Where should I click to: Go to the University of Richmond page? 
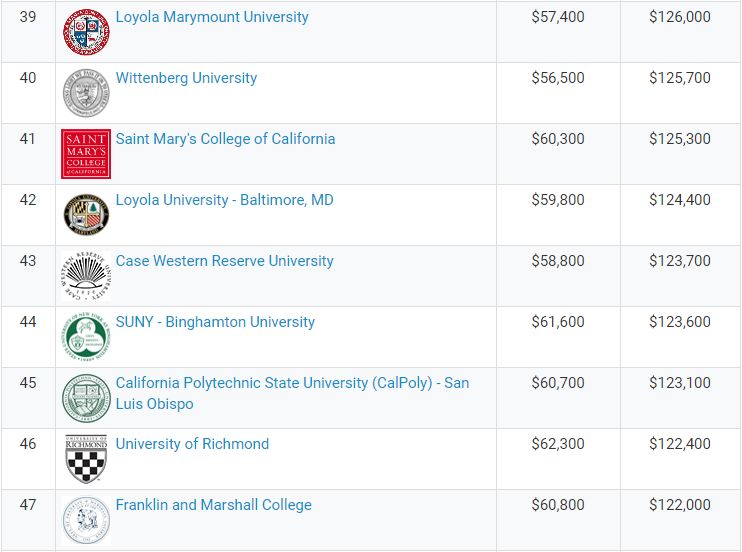tap(192, 444)
